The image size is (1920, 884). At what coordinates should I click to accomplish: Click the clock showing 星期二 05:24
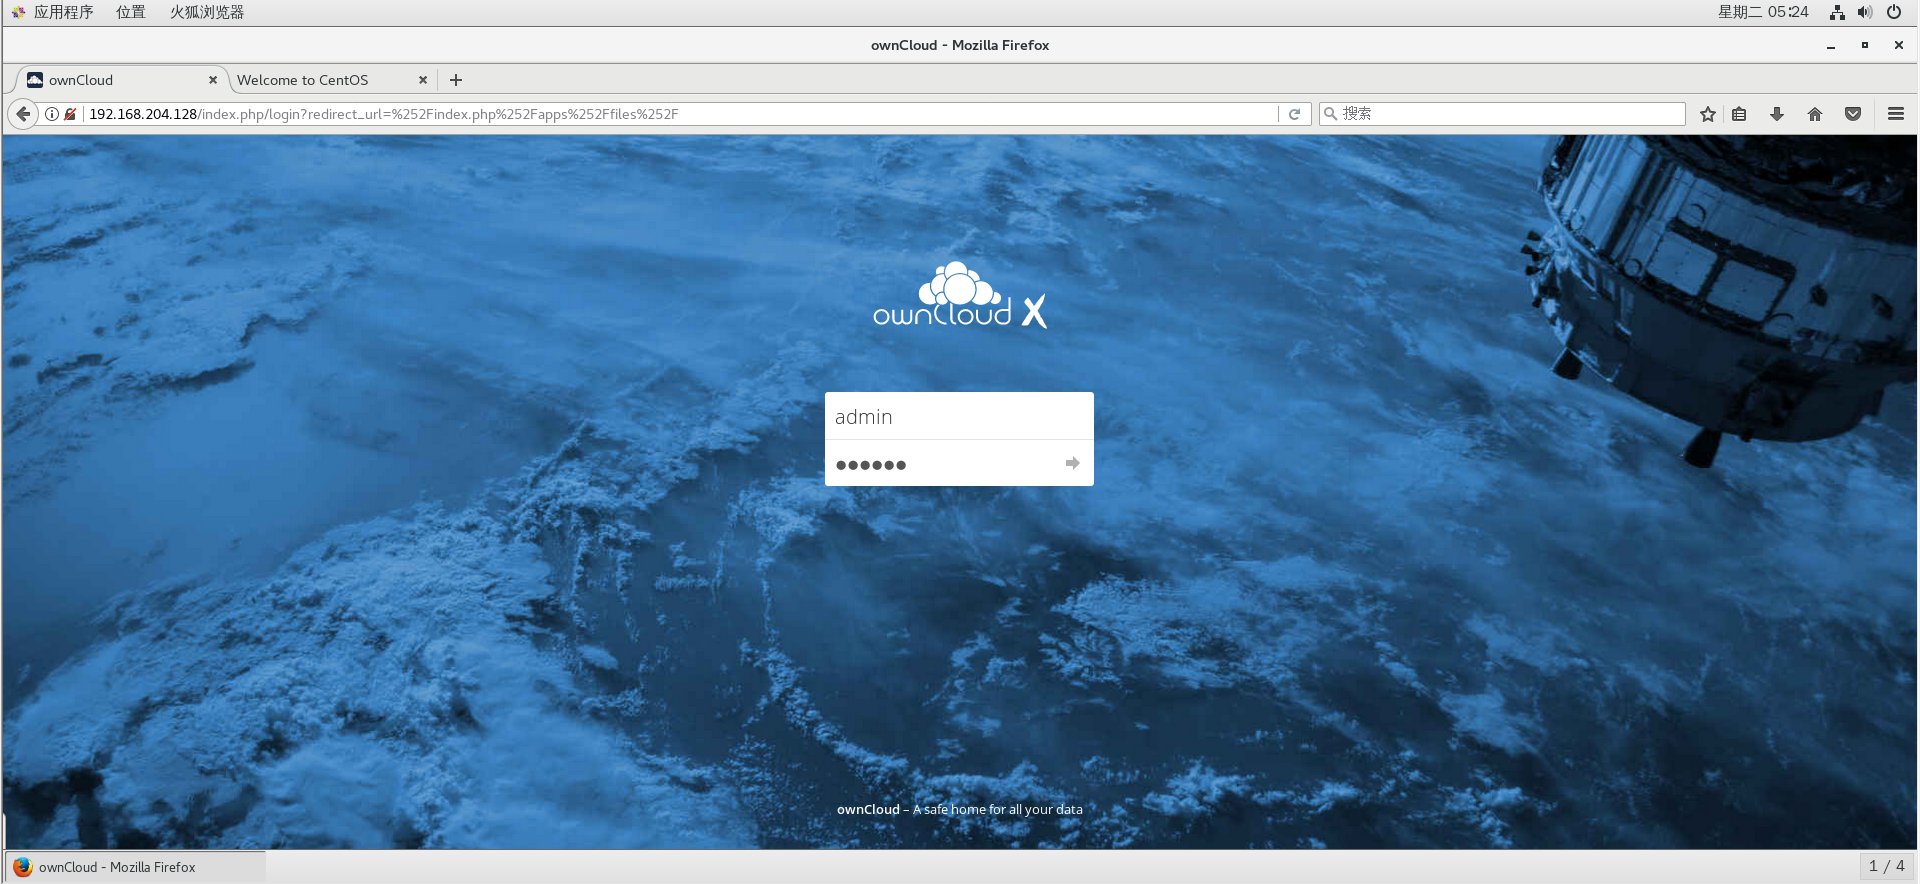(x=1763, y=12)
